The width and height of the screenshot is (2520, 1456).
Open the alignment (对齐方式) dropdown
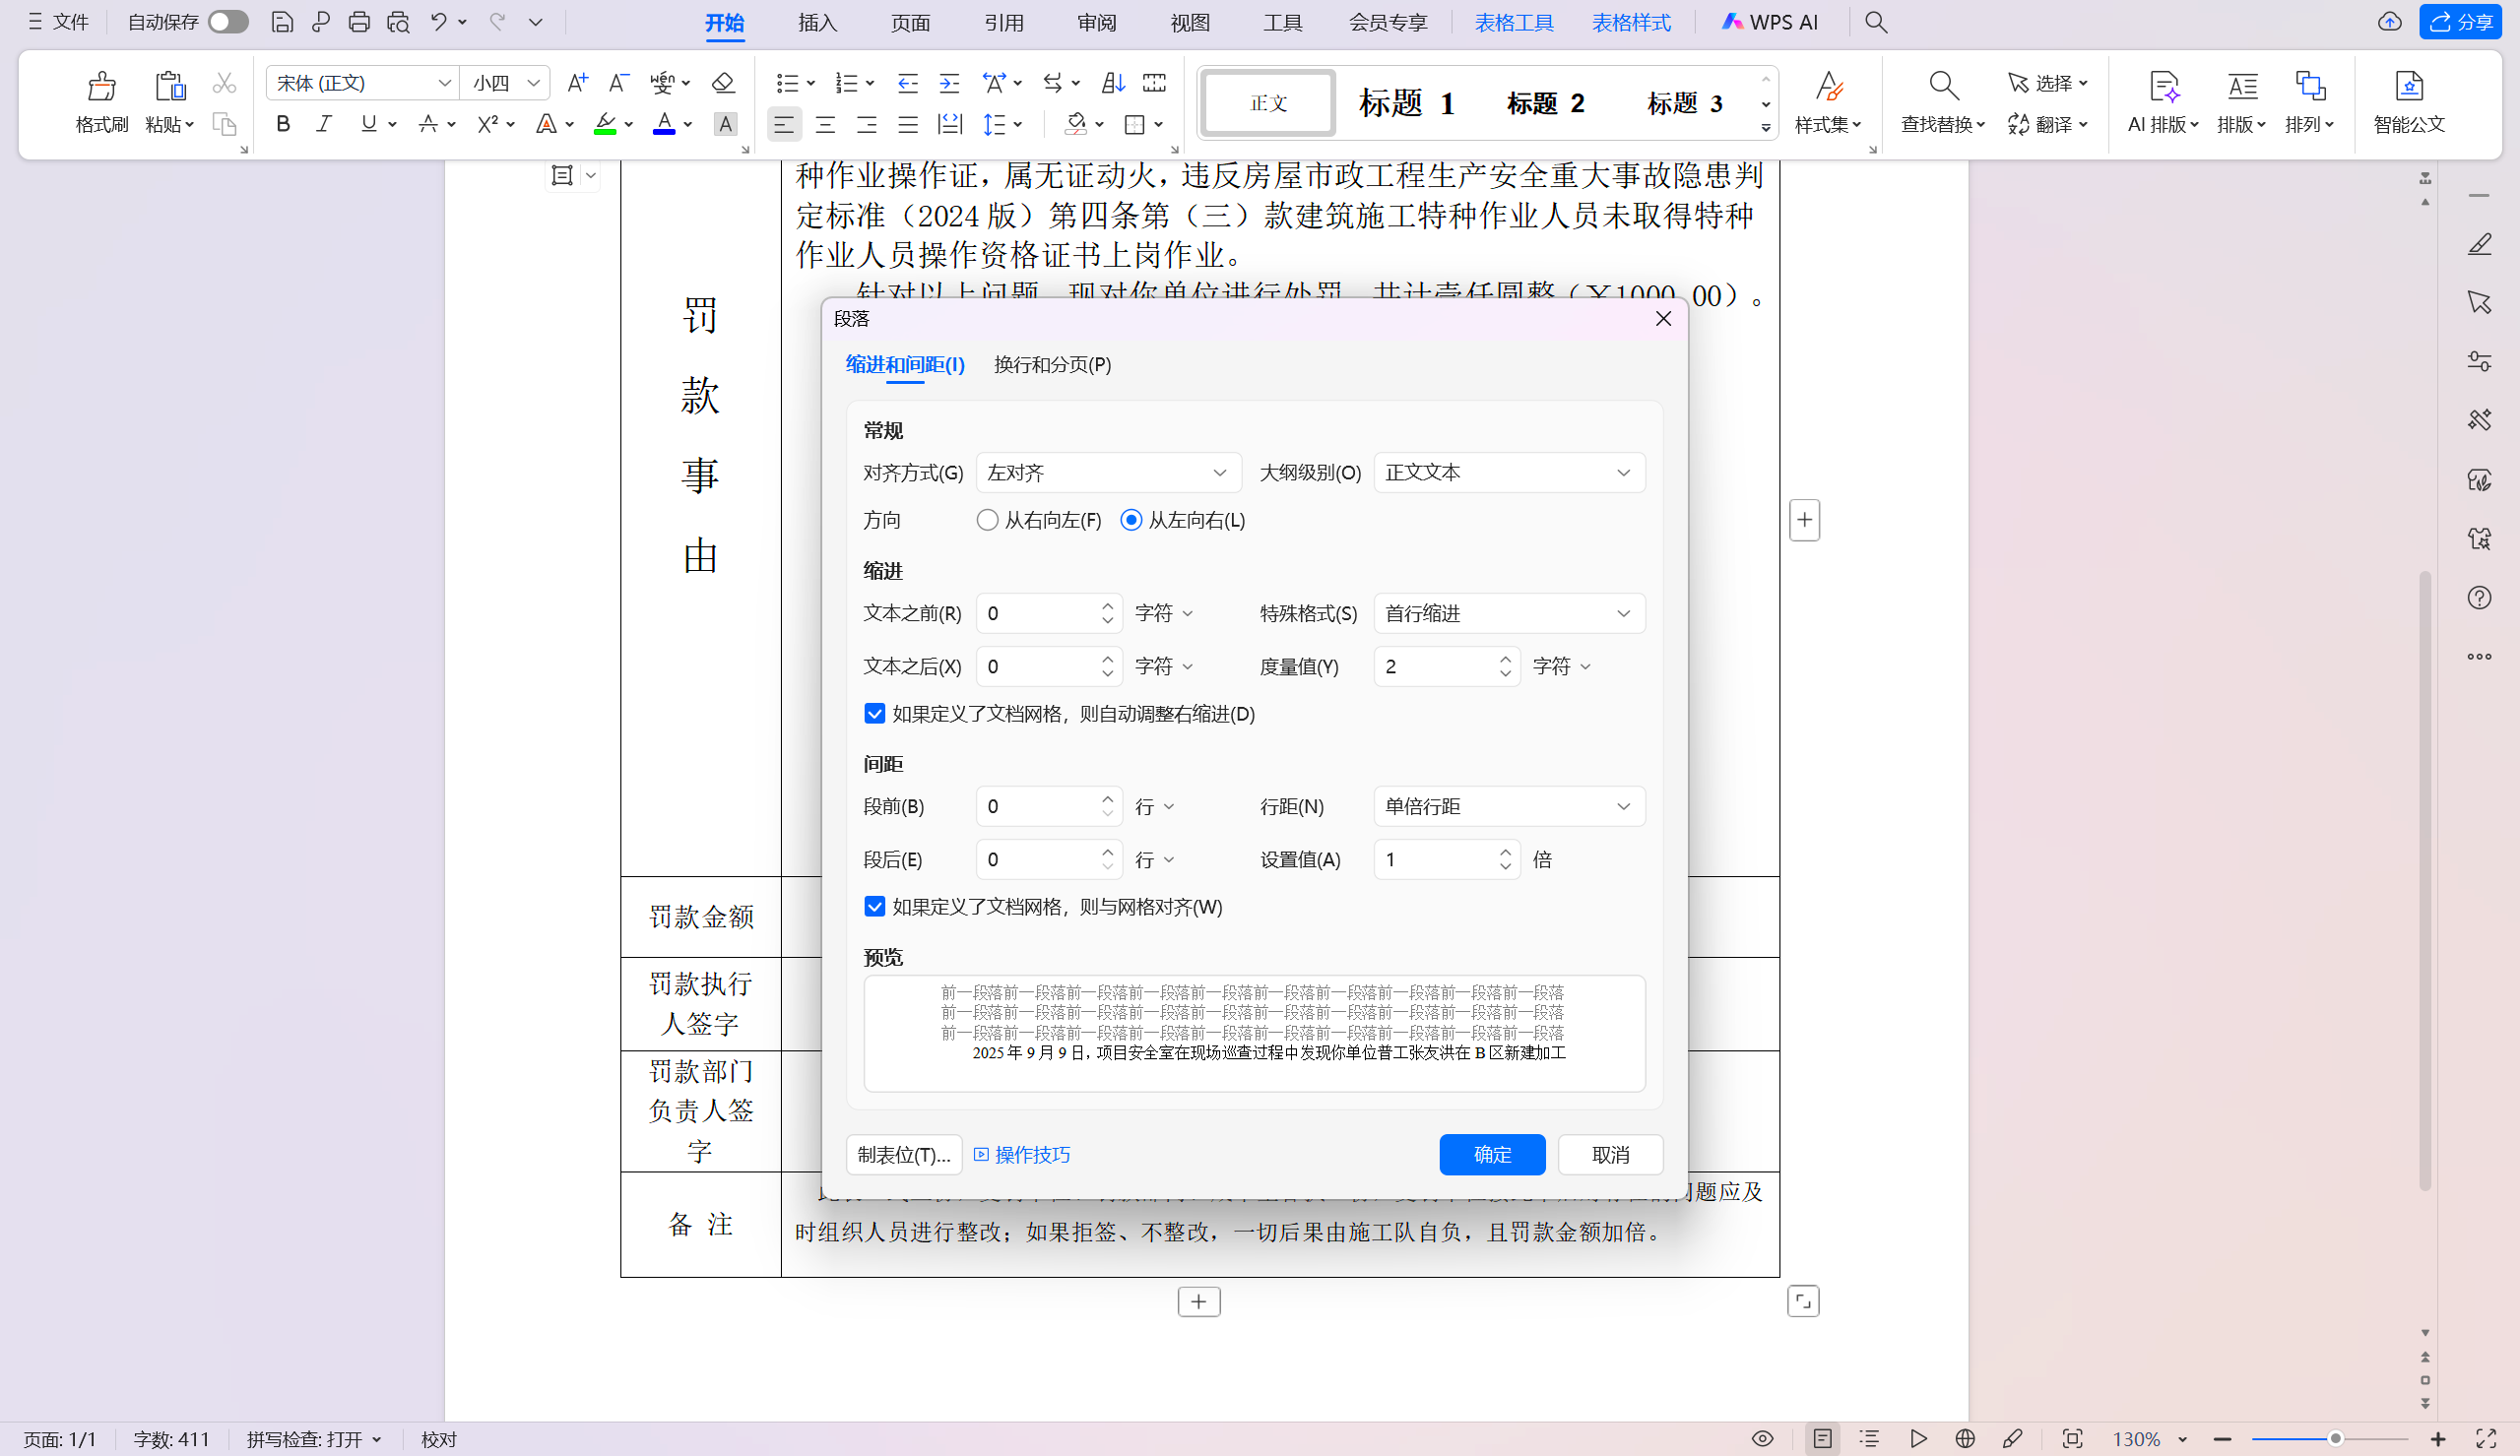click(x=1108, y=472)
